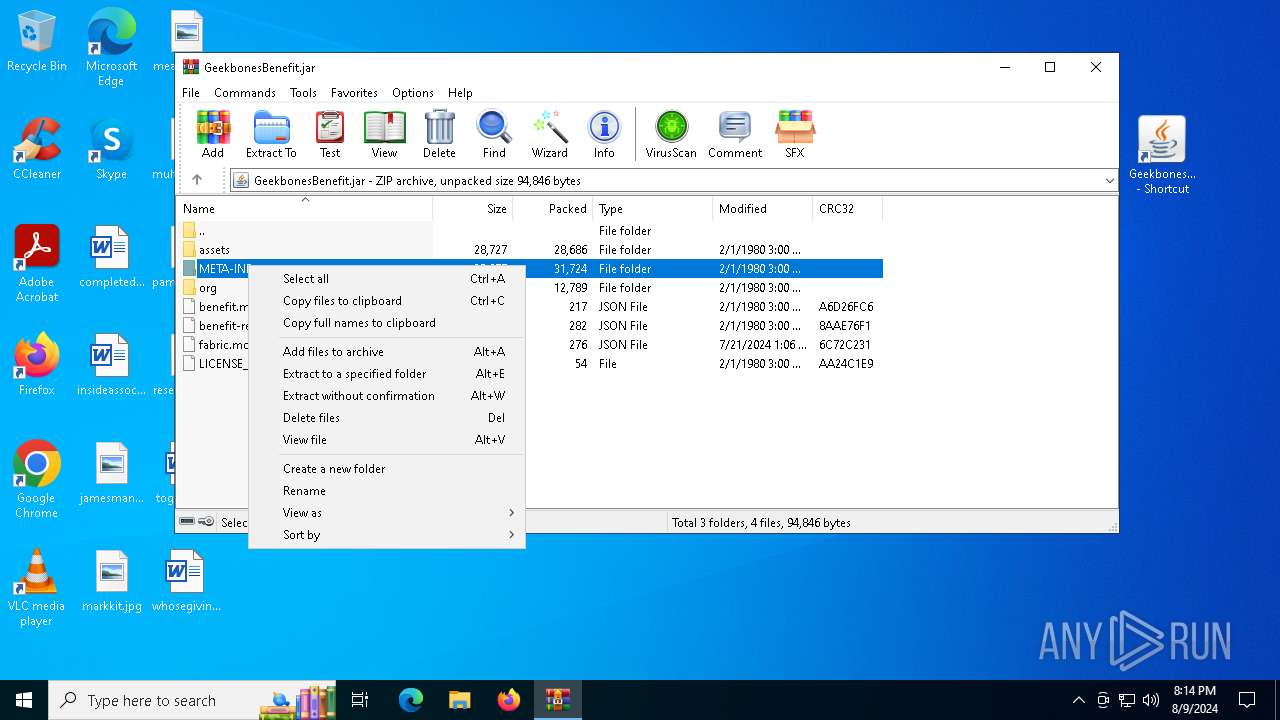1280x720 pixels.
Task: Choose Extract without confirmation
Action: click(x=387, y=396)
